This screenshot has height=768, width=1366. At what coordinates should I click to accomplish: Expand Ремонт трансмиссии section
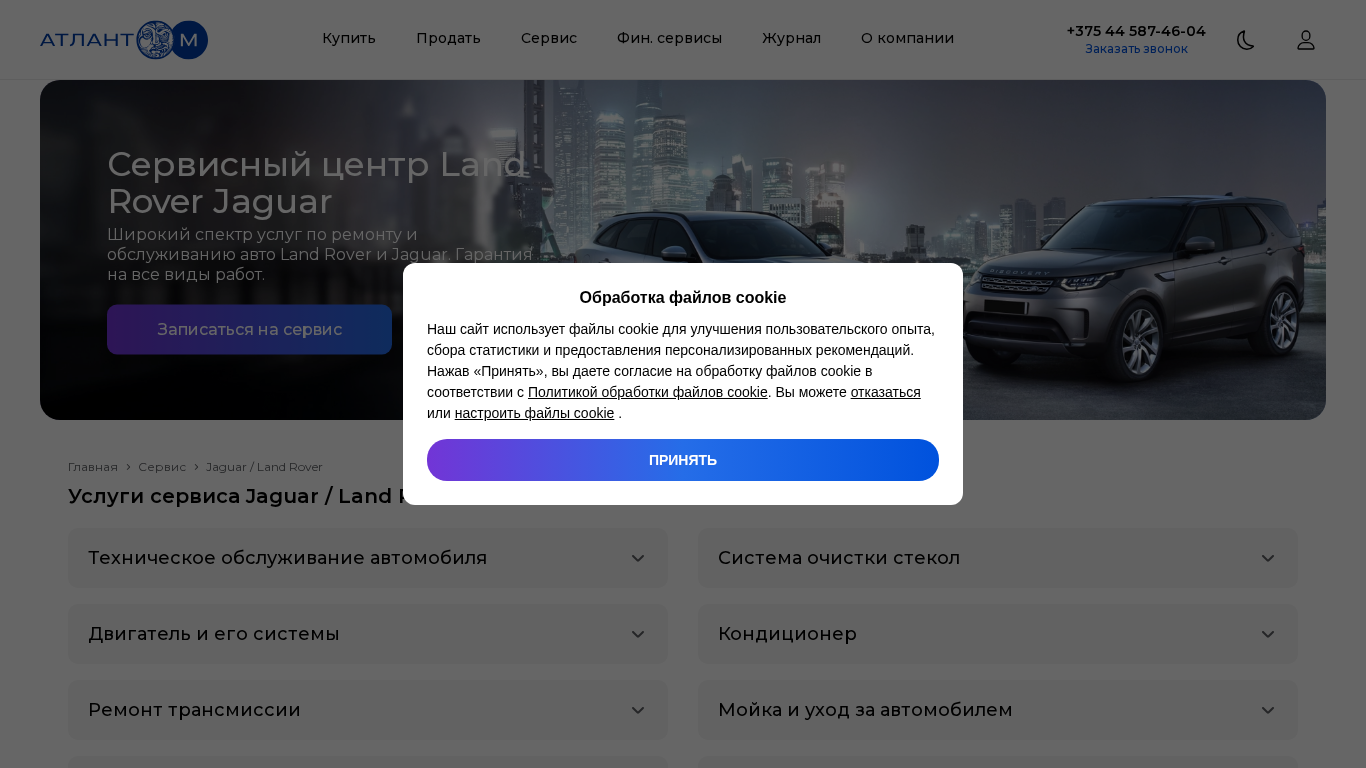pos(368,710)
